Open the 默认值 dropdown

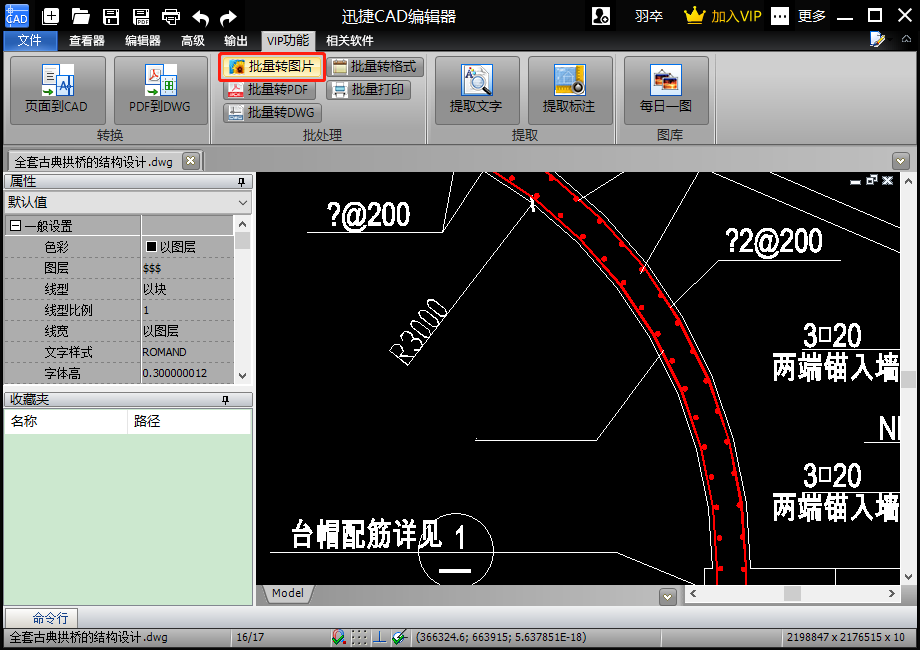click(128, 202)
